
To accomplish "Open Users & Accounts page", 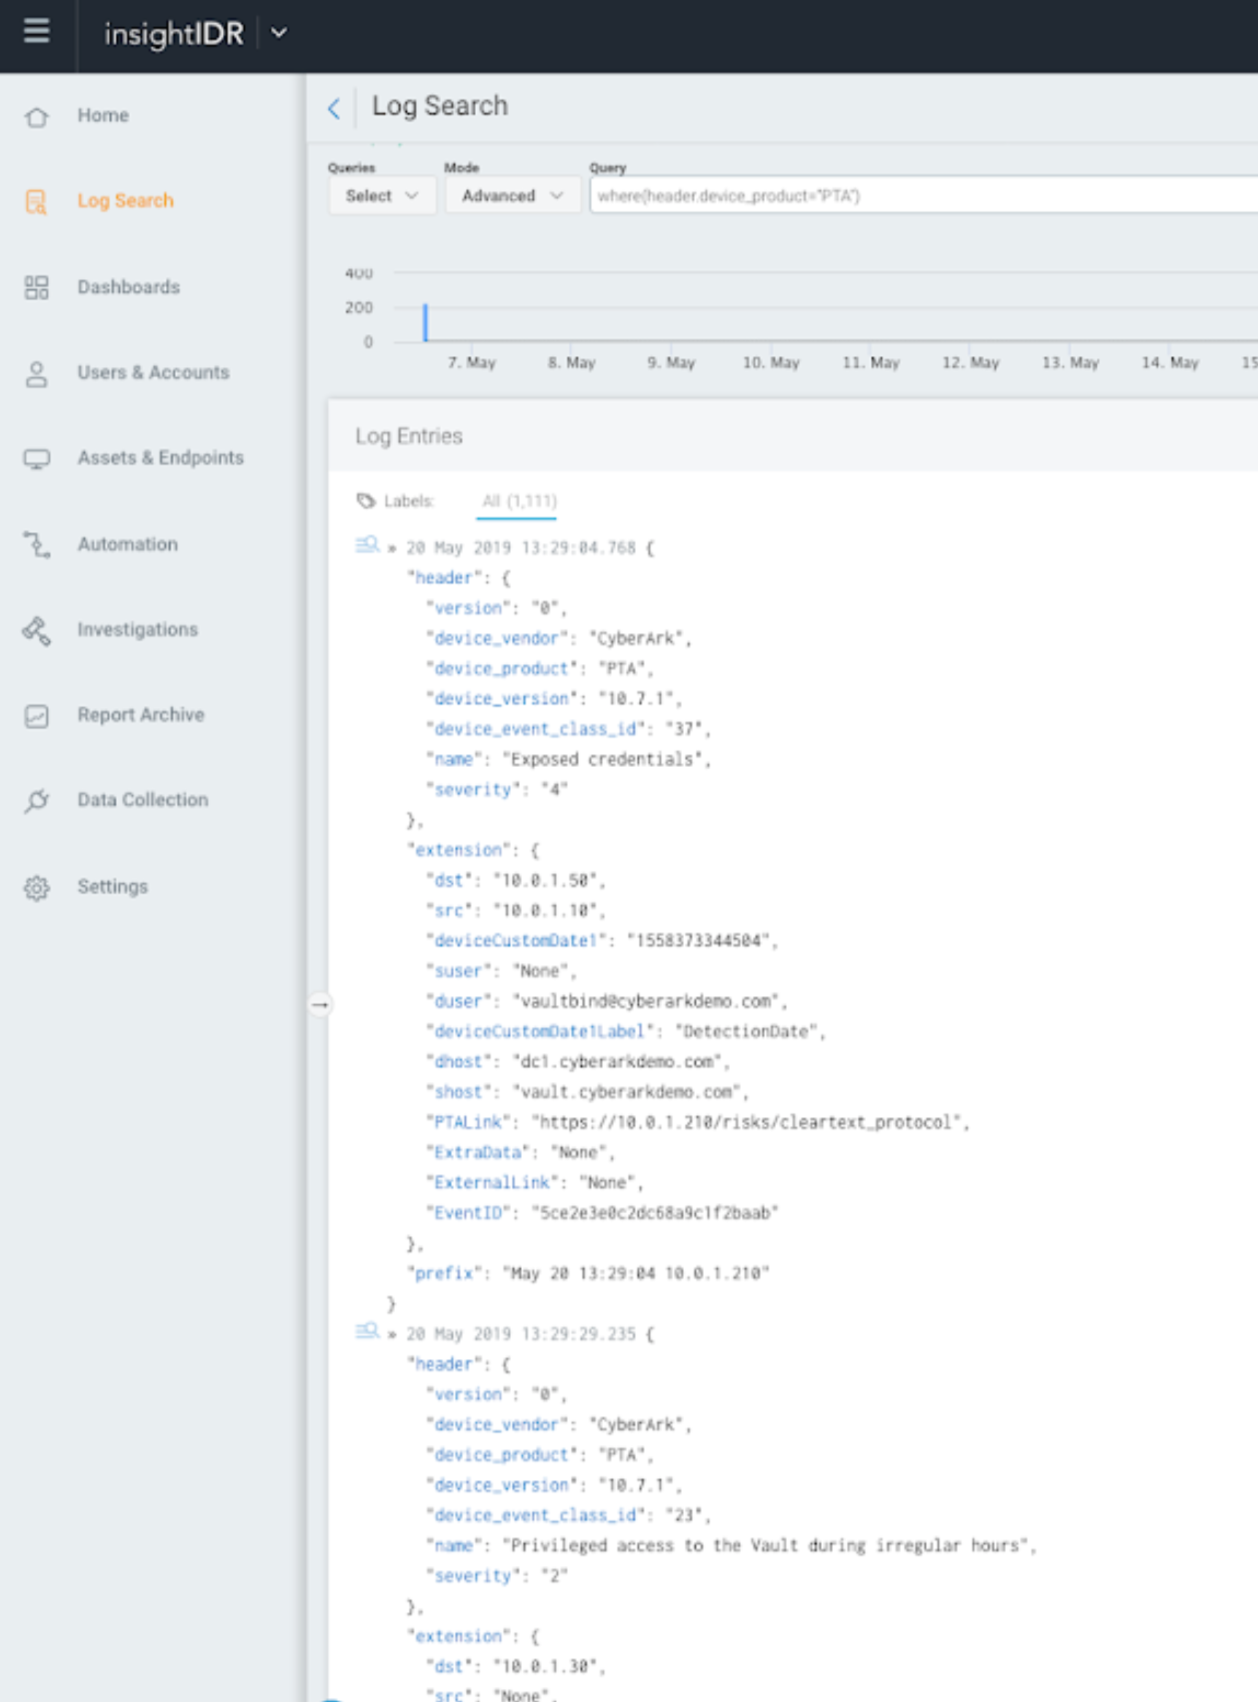I will pos(153,372).
